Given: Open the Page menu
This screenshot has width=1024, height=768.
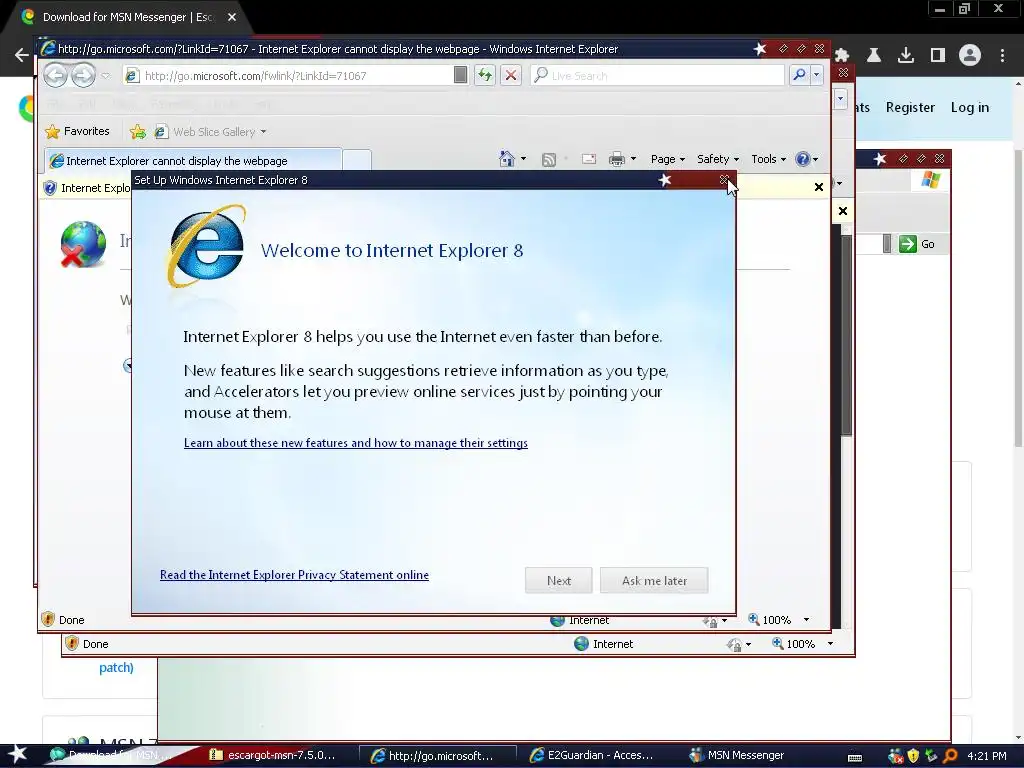Looking at the screenshot, I should tap(667, 159).
